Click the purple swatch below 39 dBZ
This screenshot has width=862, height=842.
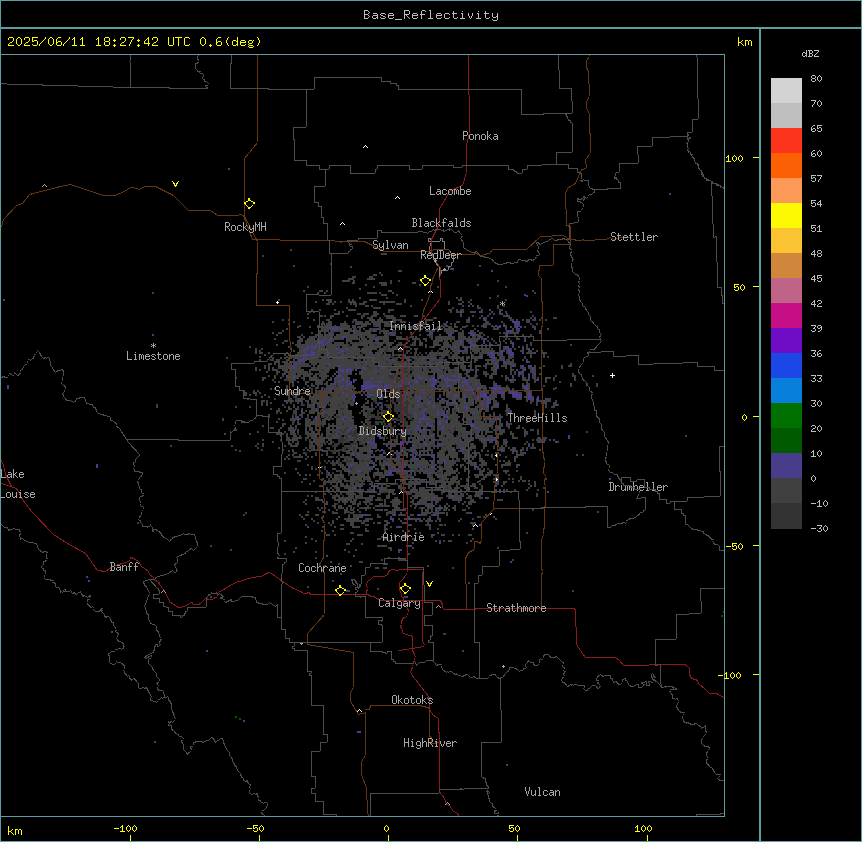[786, 340]
